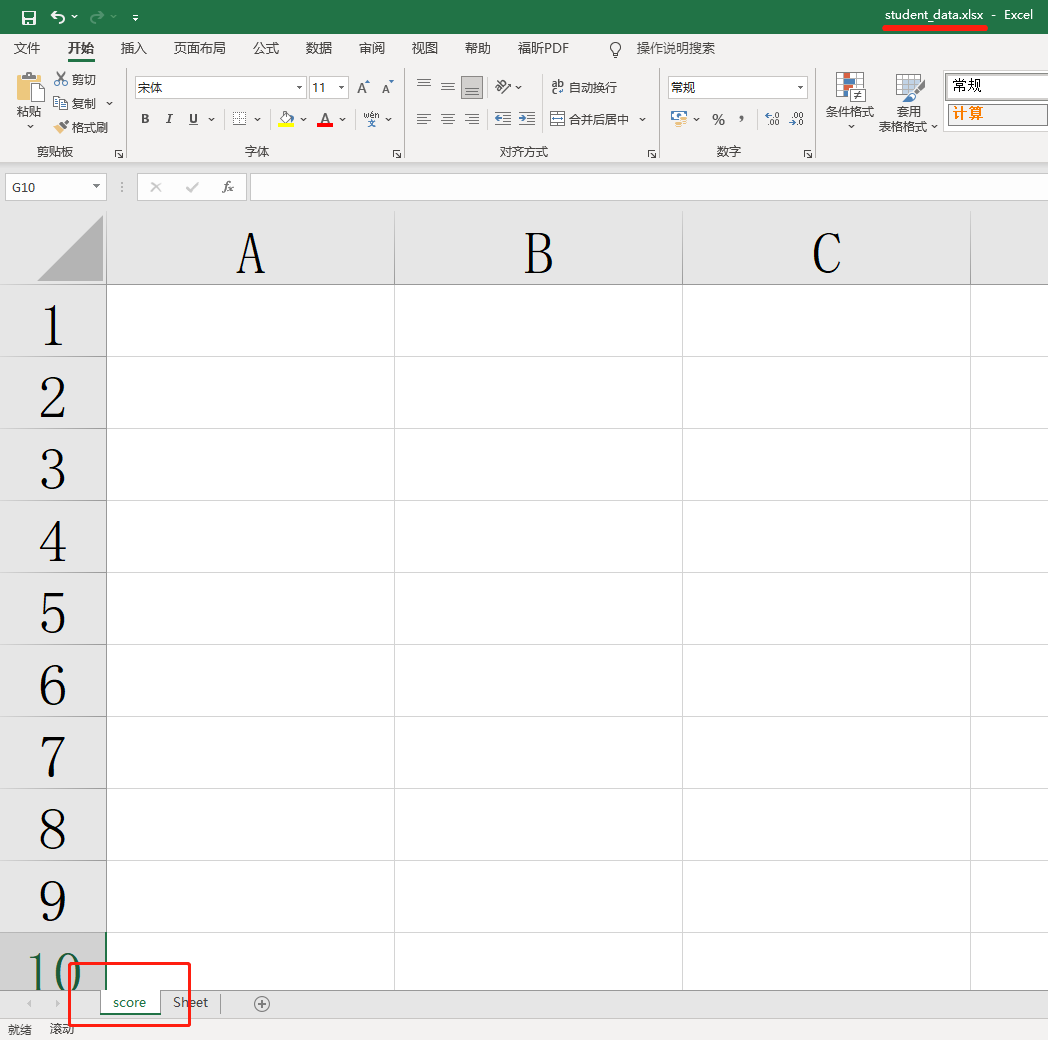Image resolution: width=1048 pixels, height=1040 pixels.
Task: Open the undo history dropdown arrow
Action: [74, 17]
